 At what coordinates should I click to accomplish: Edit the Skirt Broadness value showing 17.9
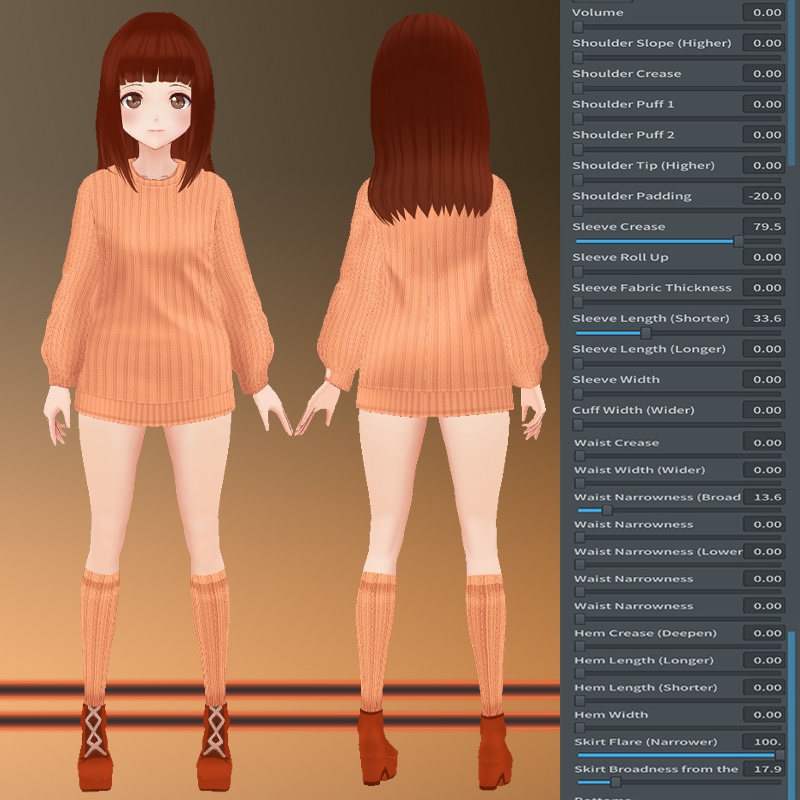765,769
